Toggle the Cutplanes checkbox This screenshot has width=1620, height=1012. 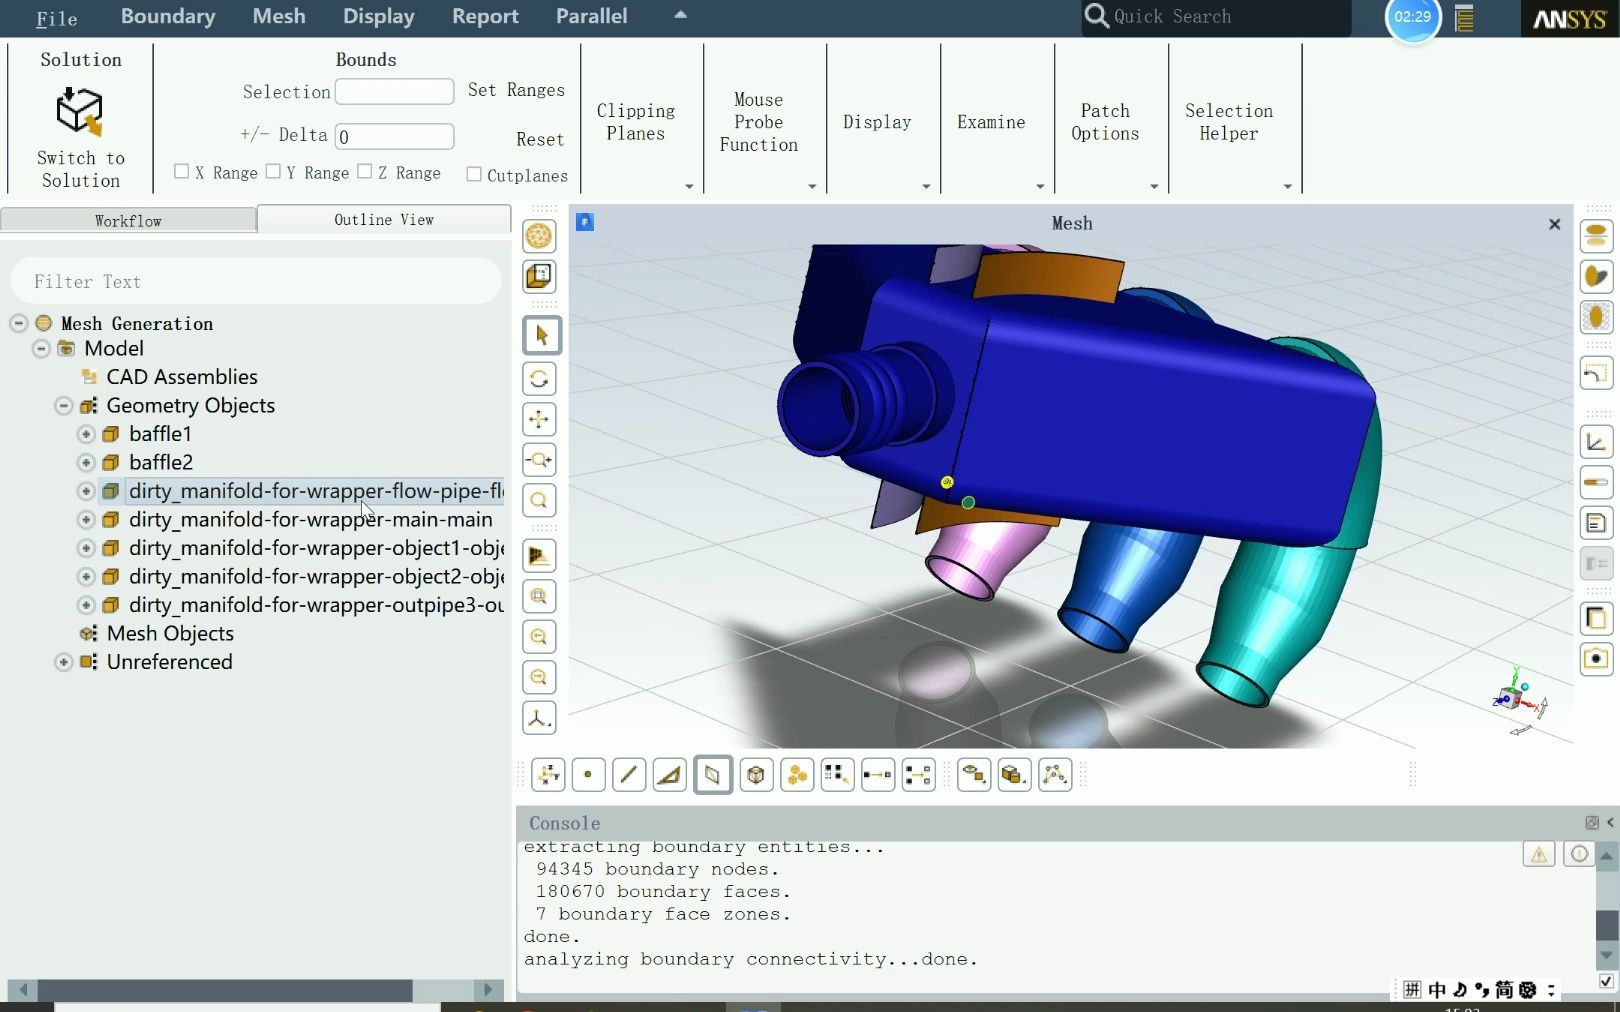pos(474,173)
